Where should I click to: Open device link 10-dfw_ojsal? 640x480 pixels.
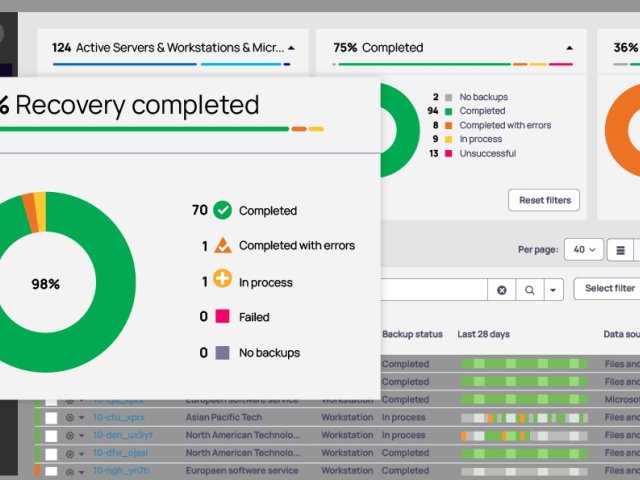[120, 453]
